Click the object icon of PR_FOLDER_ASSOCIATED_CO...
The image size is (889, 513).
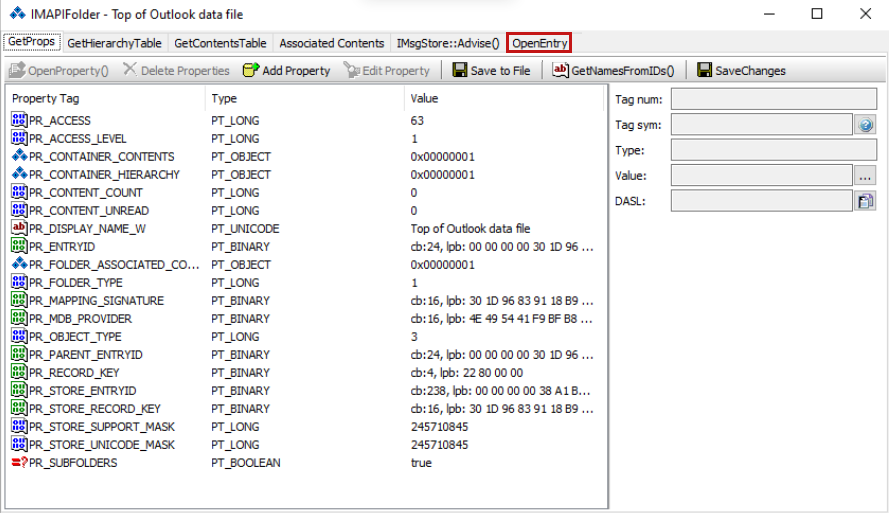tap(19, 264)
